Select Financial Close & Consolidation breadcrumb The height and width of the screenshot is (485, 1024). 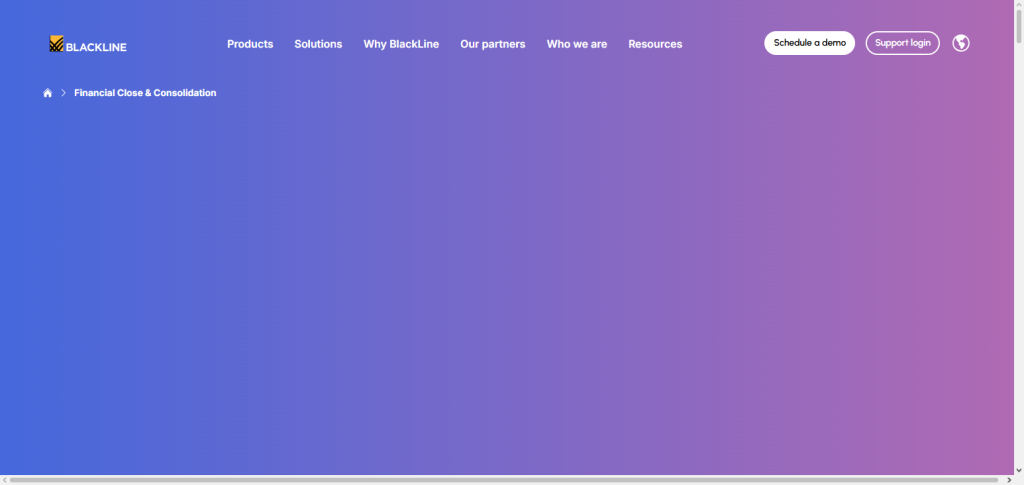[145, 93]
